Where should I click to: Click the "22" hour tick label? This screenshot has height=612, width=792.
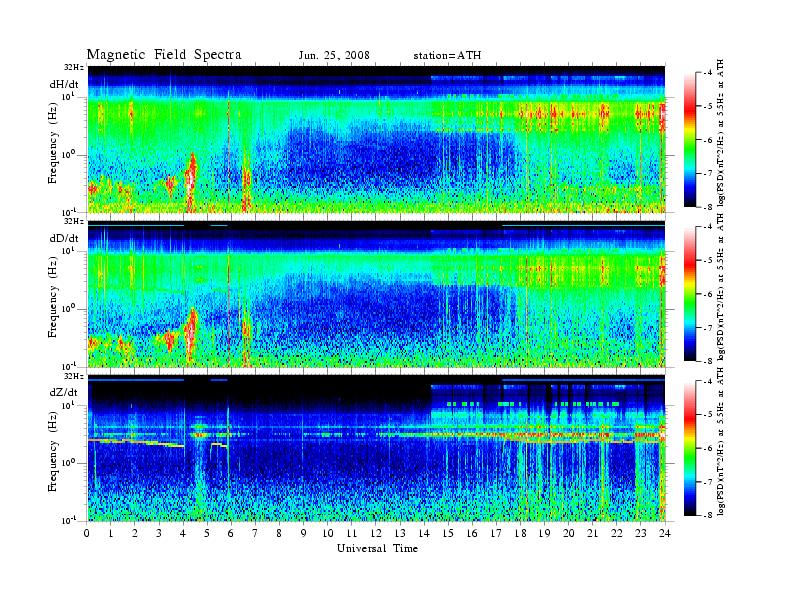[616, 533]
